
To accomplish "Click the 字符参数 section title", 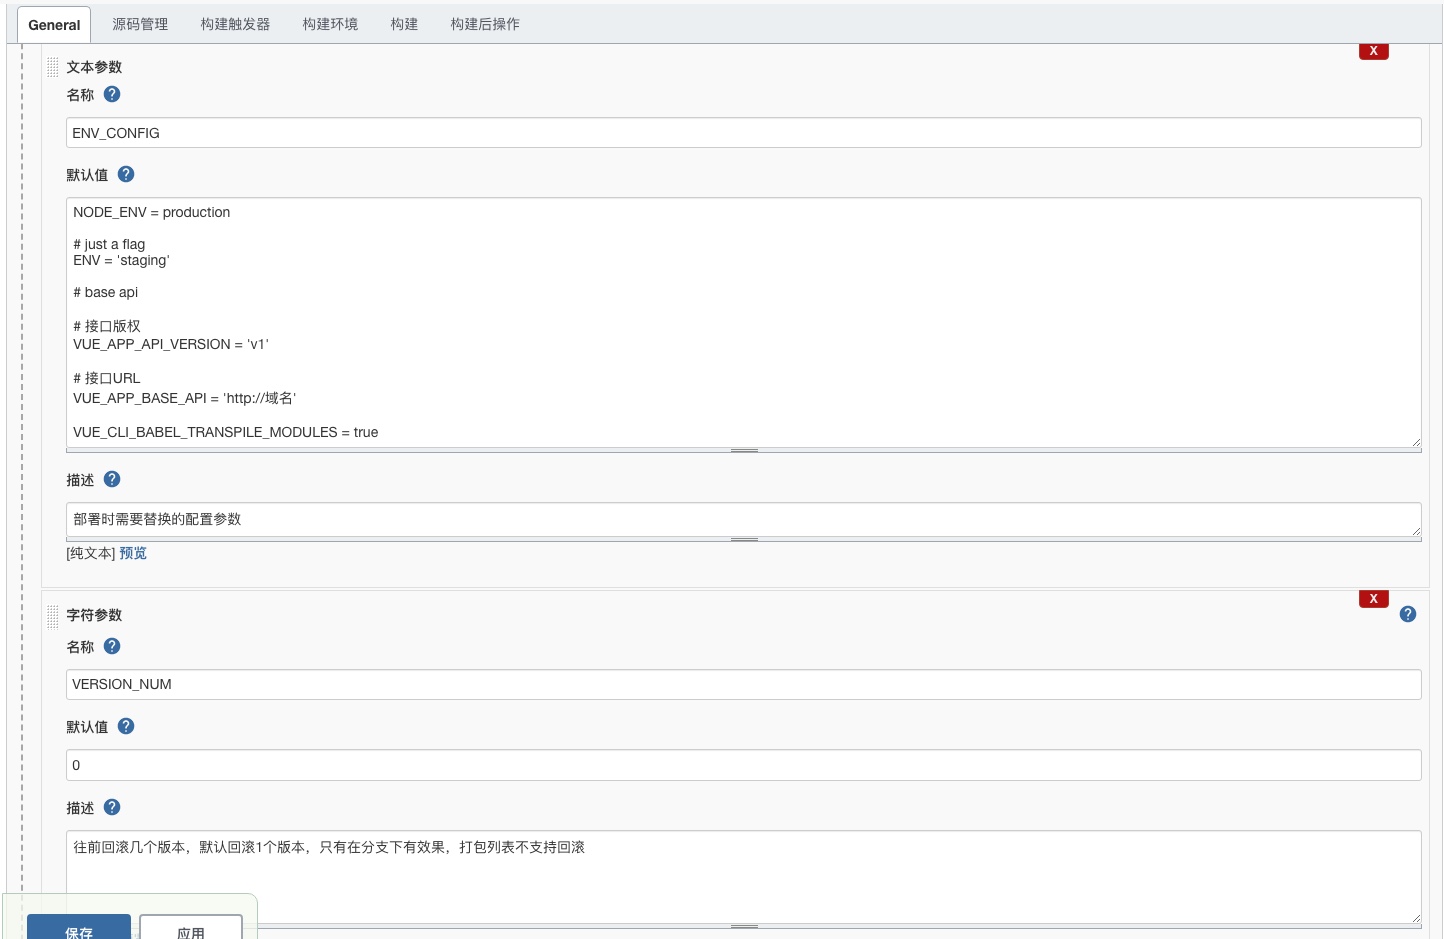I will point(94,615).
